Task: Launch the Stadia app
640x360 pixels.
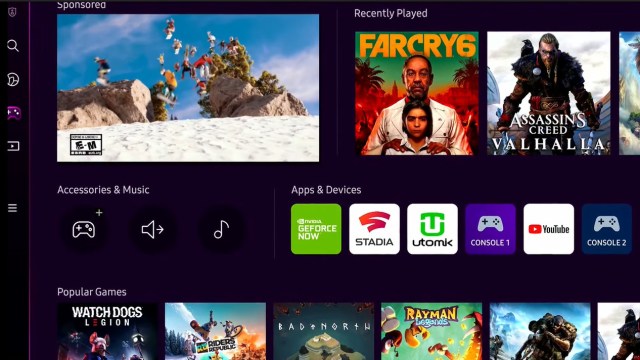Action: 374,229
